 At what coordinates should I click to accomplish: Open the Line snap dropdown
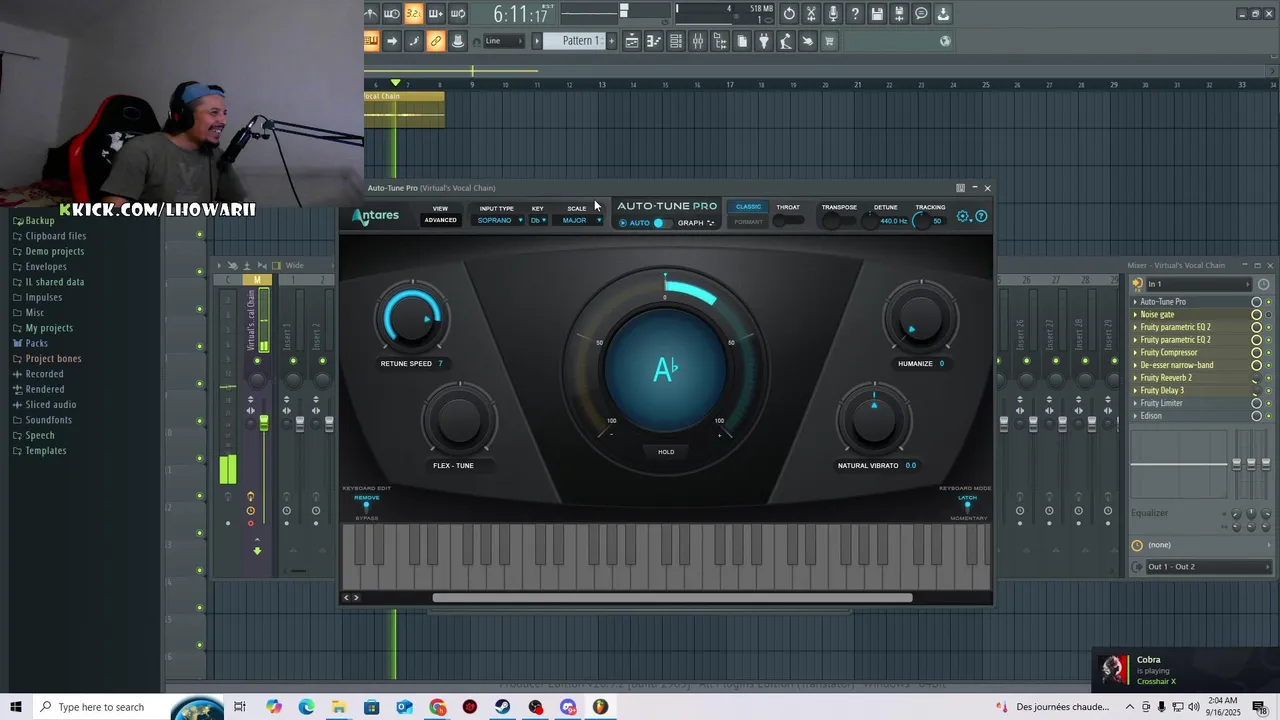504,41
